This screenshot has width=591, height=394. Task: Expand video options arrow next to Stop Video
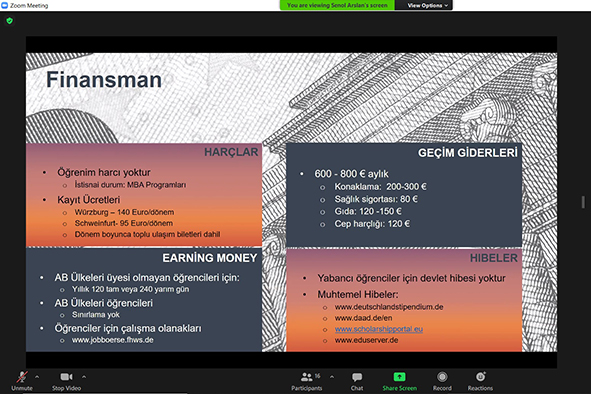(x=84, y=377)
